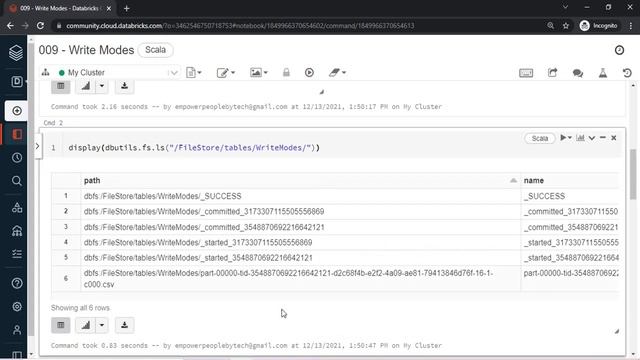
Task: Click the cluster hierarchy icon beside My Cluster
Action: click(x=45, y=72)
